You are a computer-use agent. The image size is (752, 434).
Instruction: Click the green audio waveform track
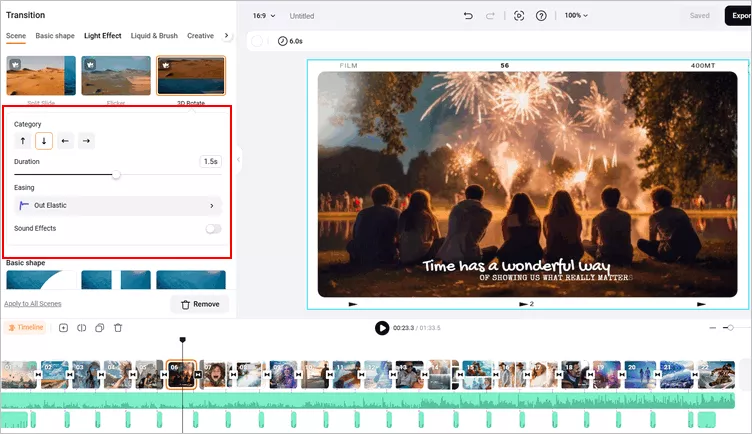(x=368, y=401)
